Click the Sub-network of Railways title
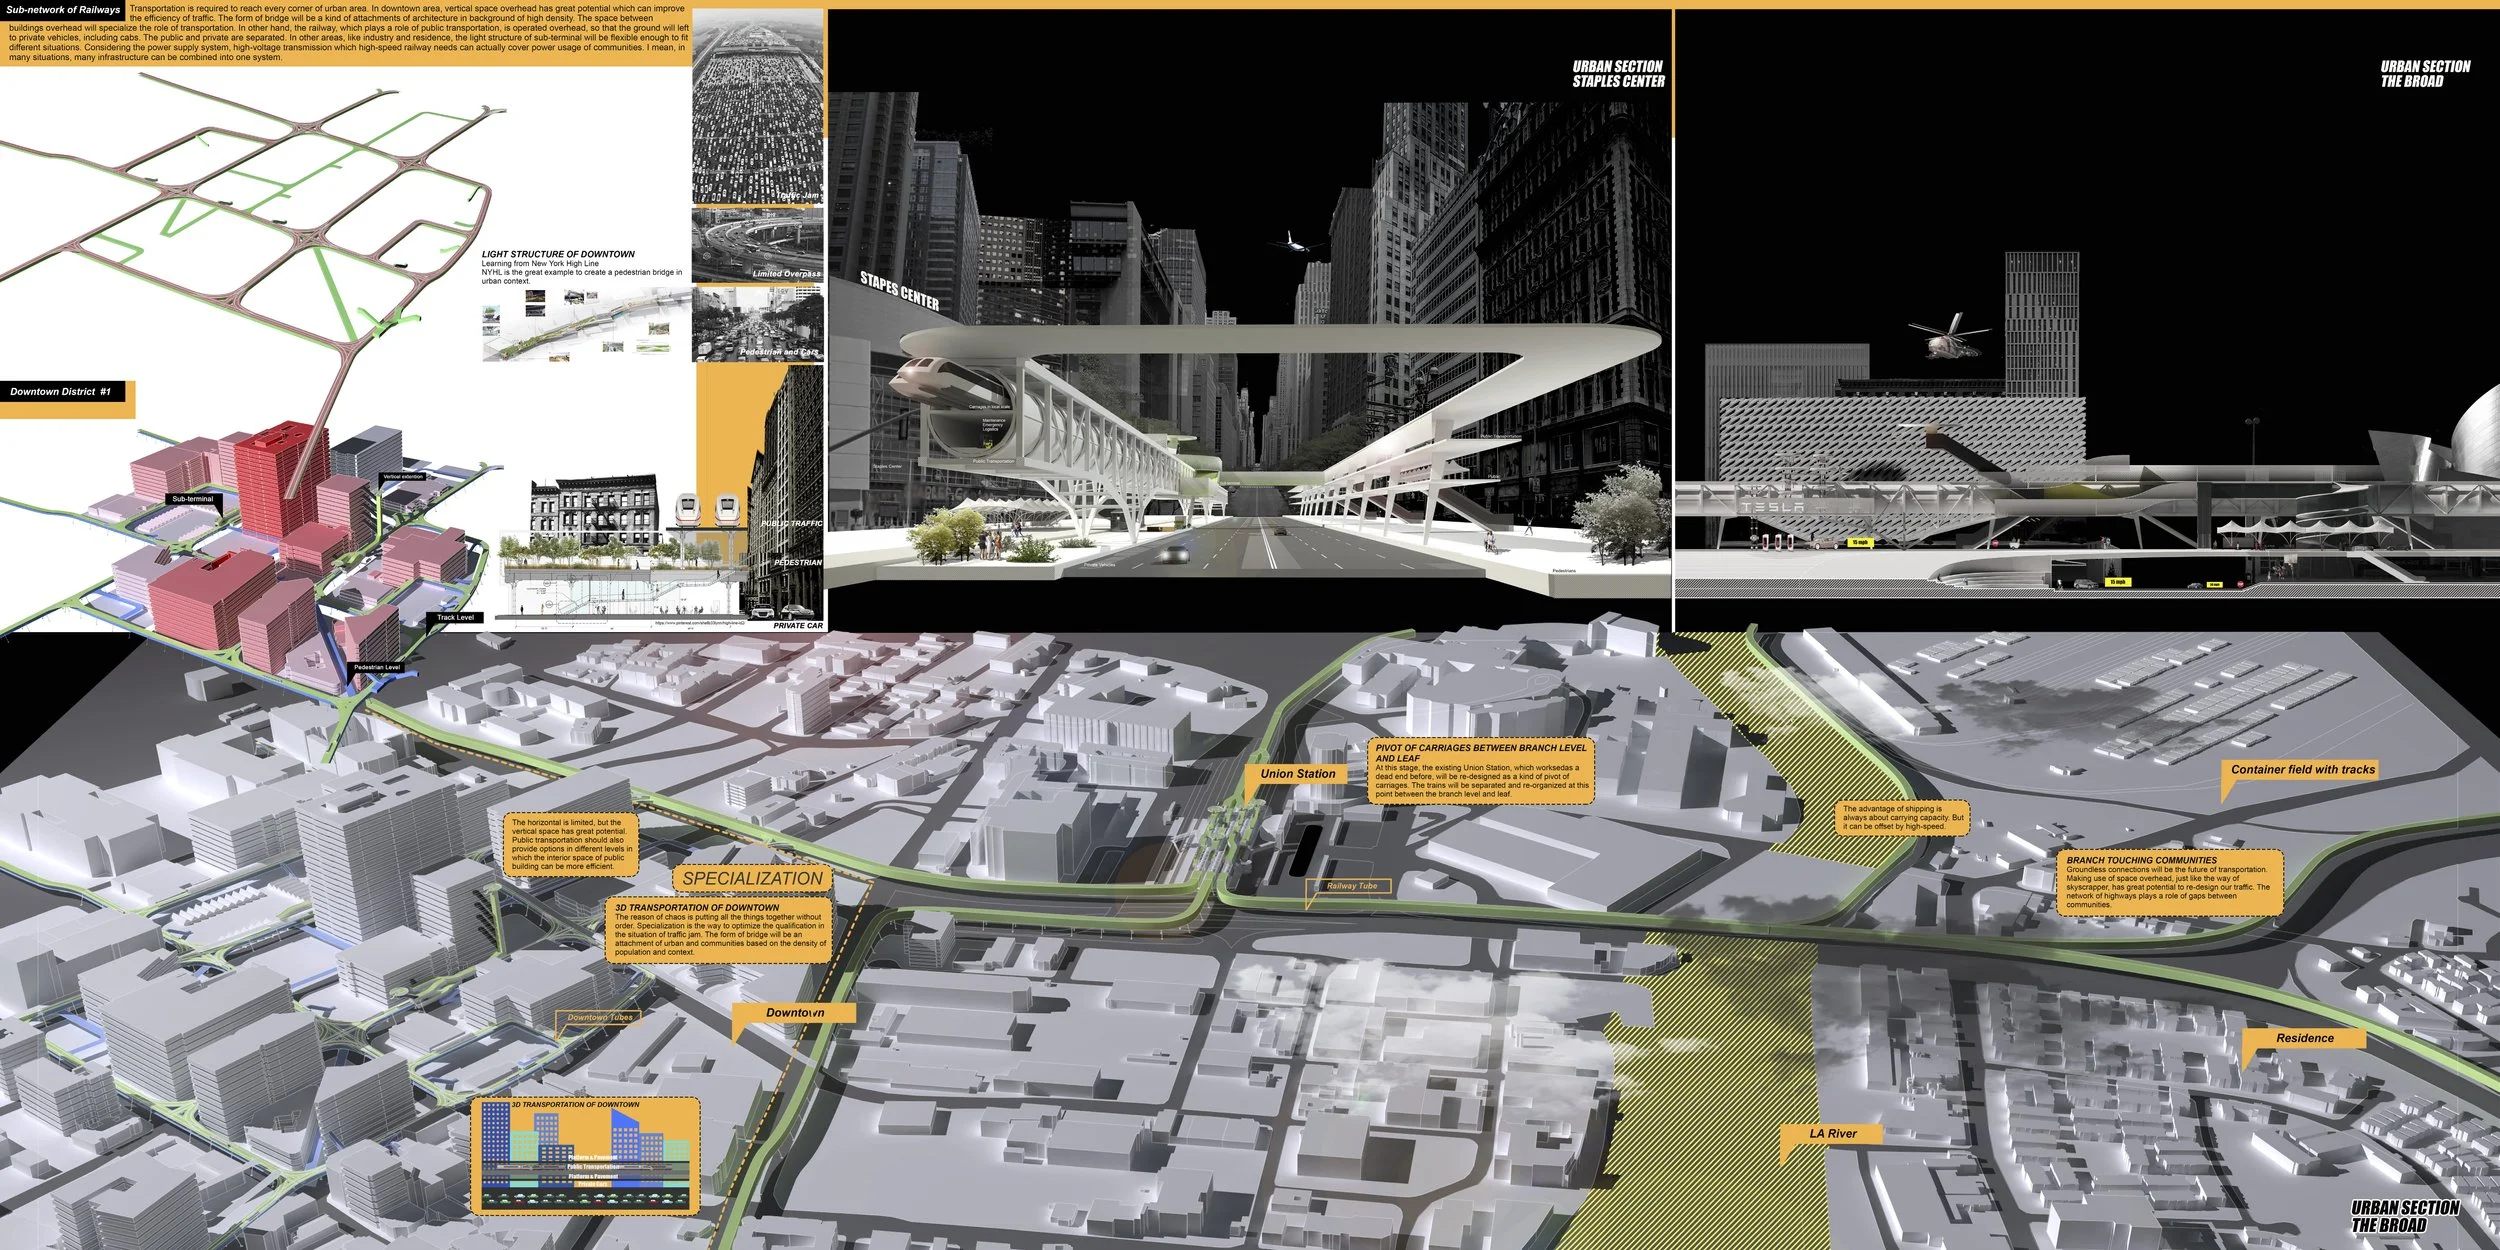This screenshot has width=2500, height=1250. [x=63, y=10]
